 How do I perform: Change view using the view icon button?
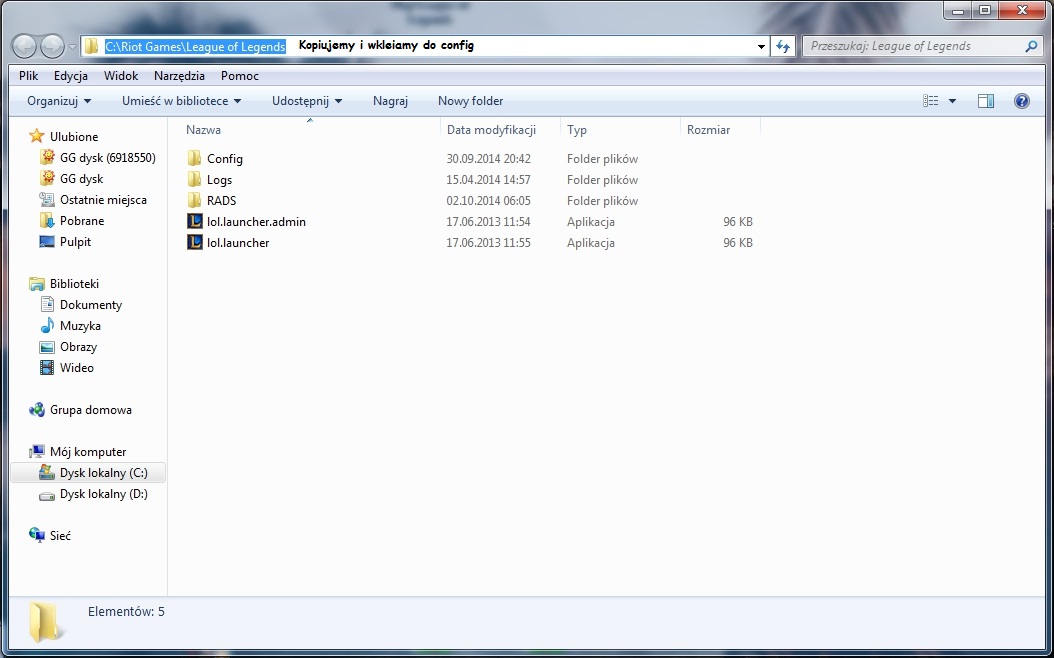click(931, 101)
